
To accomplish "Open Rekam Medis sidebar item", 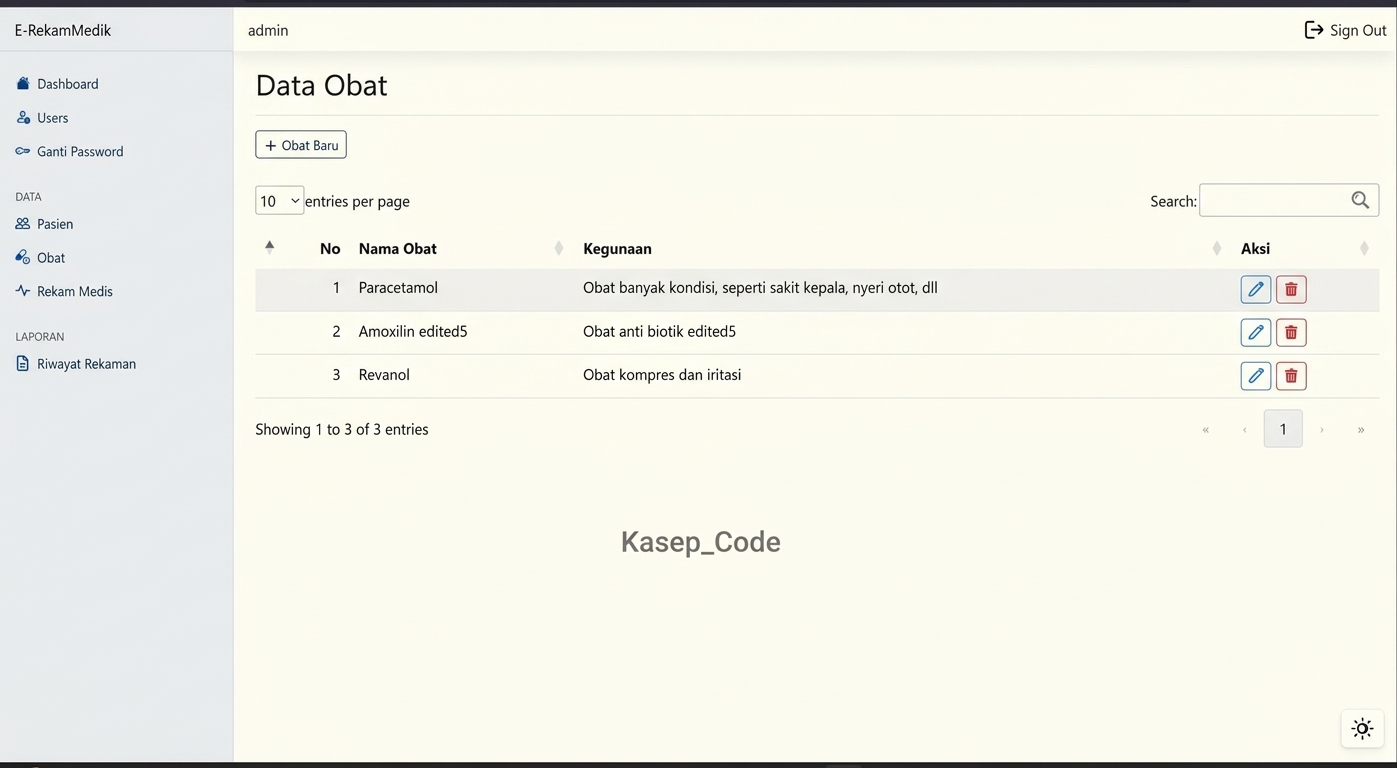I will pos(64,291).
